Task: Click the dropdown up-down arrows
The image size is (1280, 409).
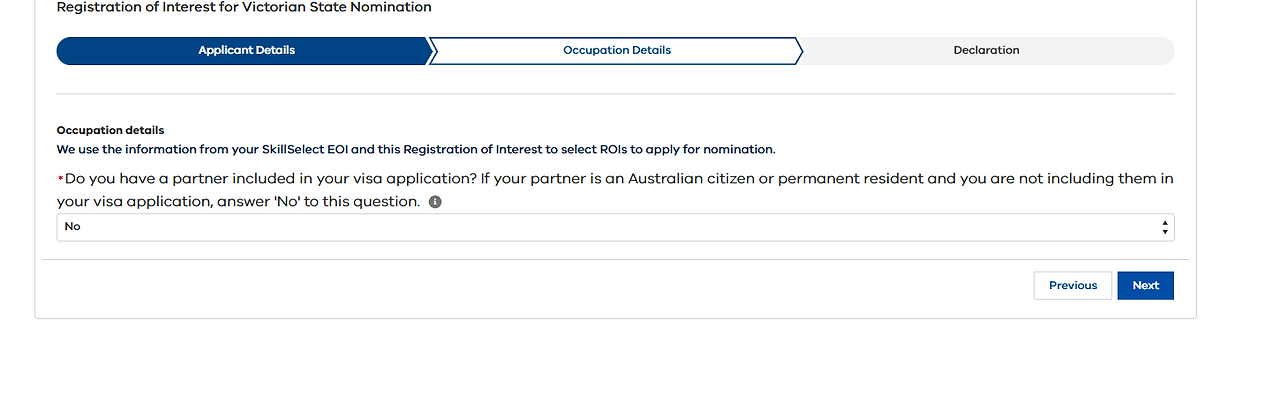Action: tap(1164, 227)
